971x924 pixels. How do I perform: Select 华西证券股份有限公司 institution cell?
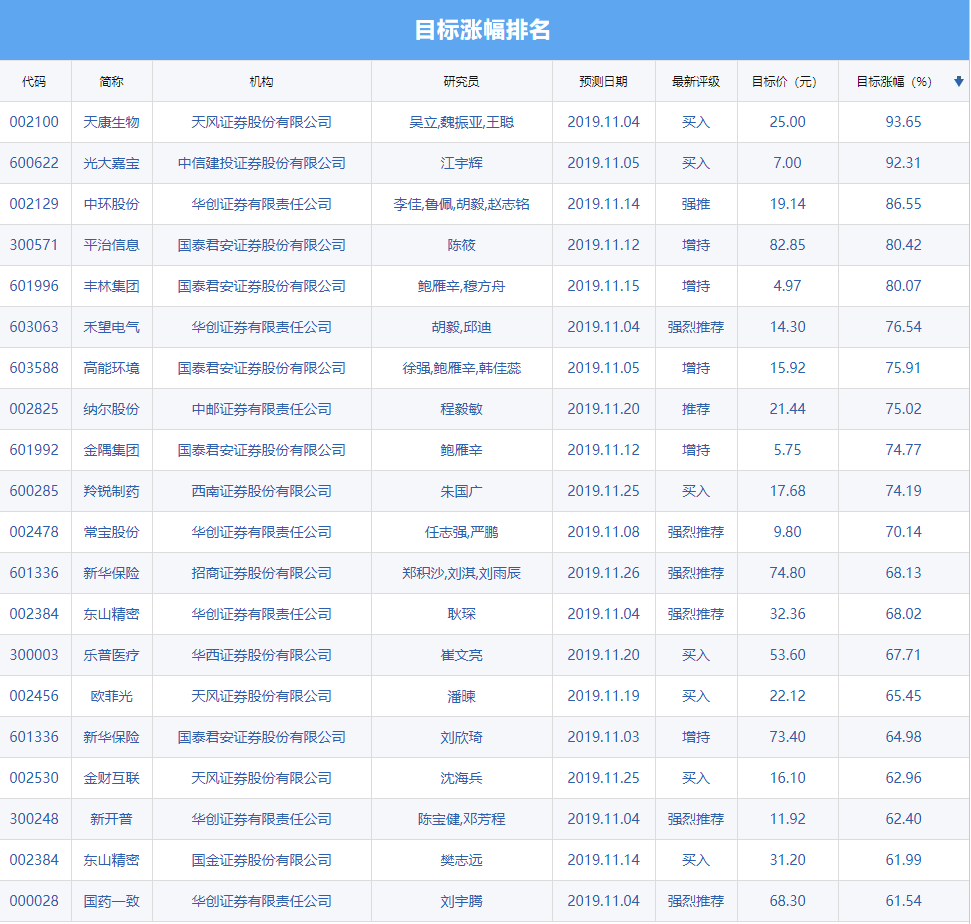pos(261,655)
